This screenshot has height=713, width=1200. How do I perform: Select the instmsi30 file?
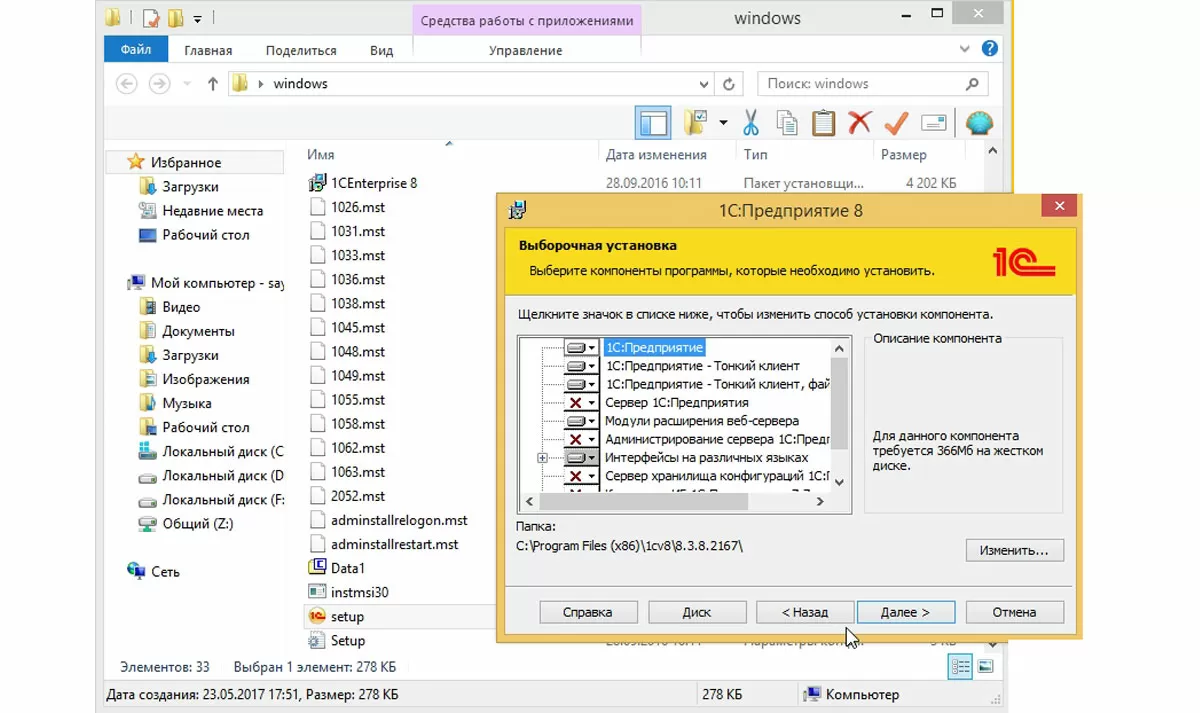pyautogui.click(x=348, y=592)
